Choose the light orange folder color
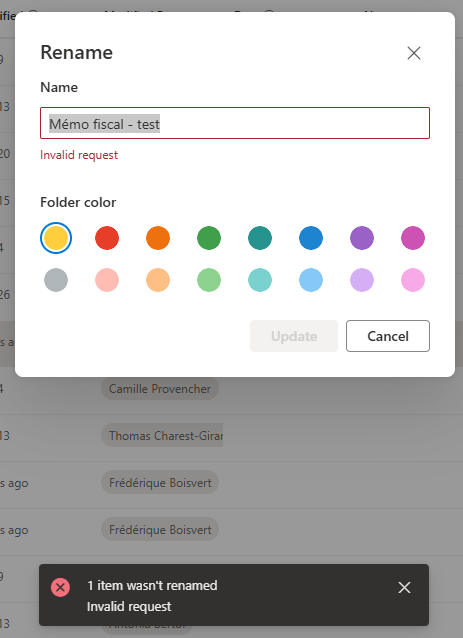The width and height of the screenshot is (463, 638). [158, 280]
